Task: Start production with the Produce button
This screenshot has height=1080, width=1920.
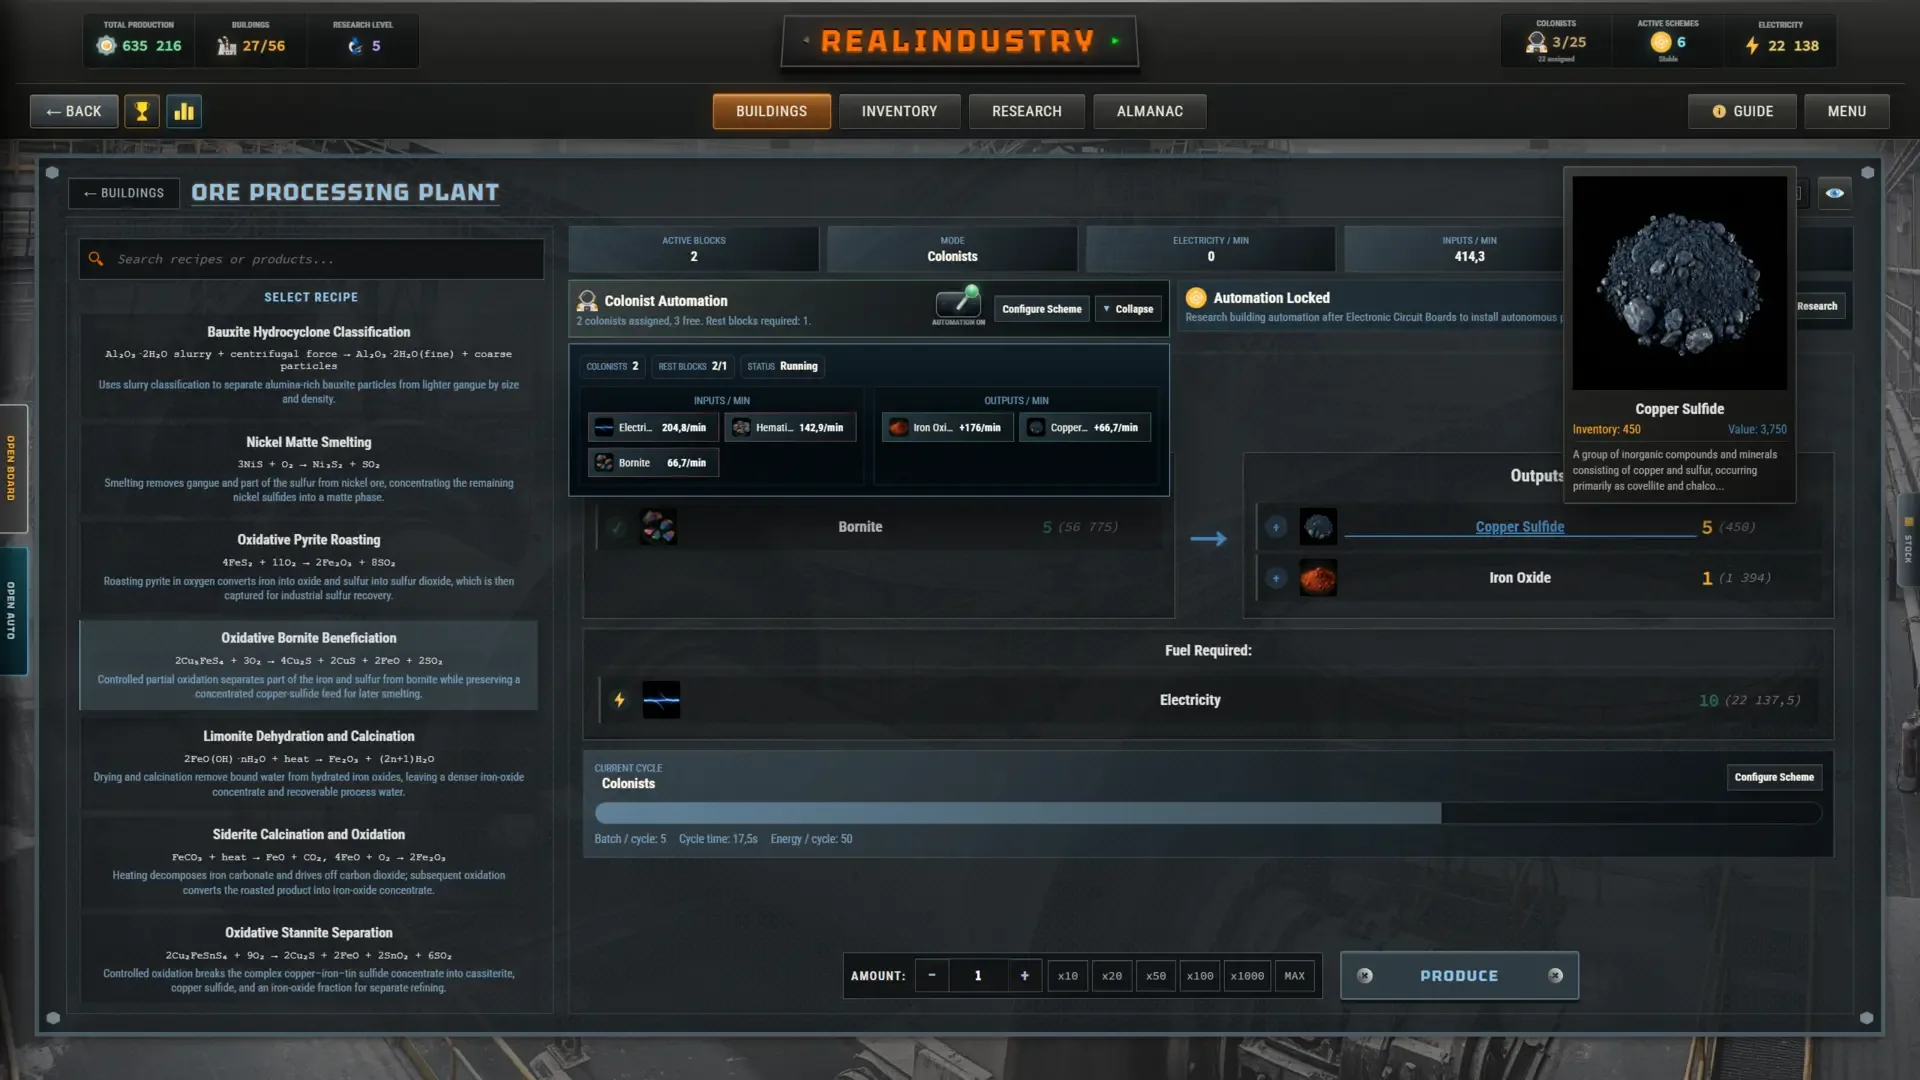Action: [1459, 975]
